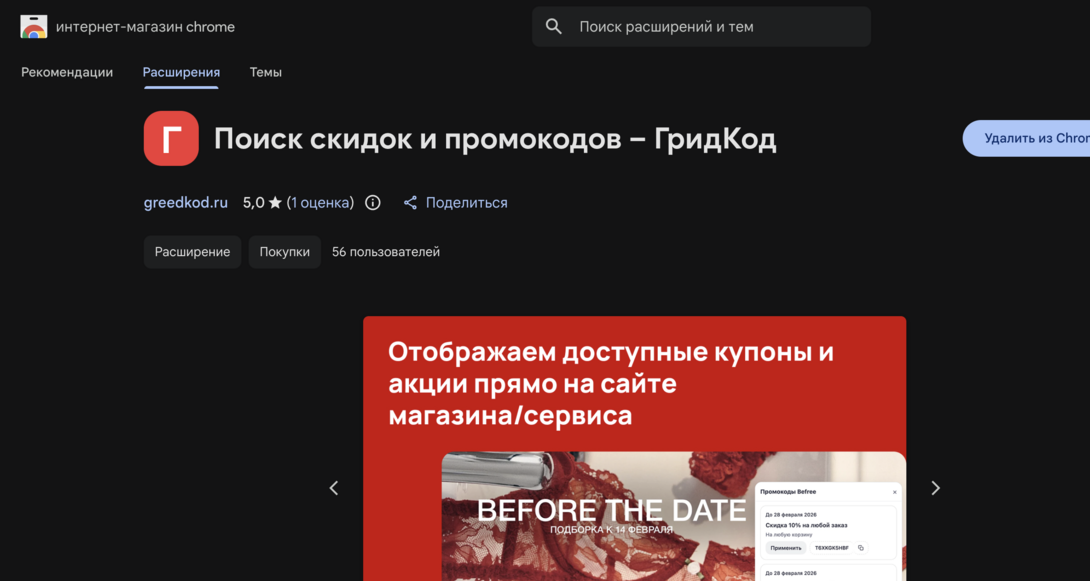Open the Рекомендации tab
The image size is (1090, 581).
point(67,72)
